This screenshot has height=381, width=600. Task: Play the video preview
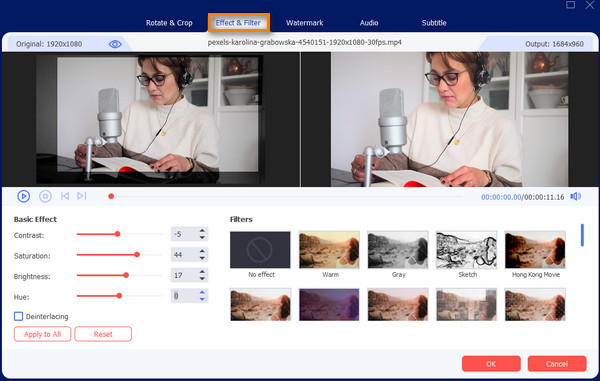(x=23, y=196)
